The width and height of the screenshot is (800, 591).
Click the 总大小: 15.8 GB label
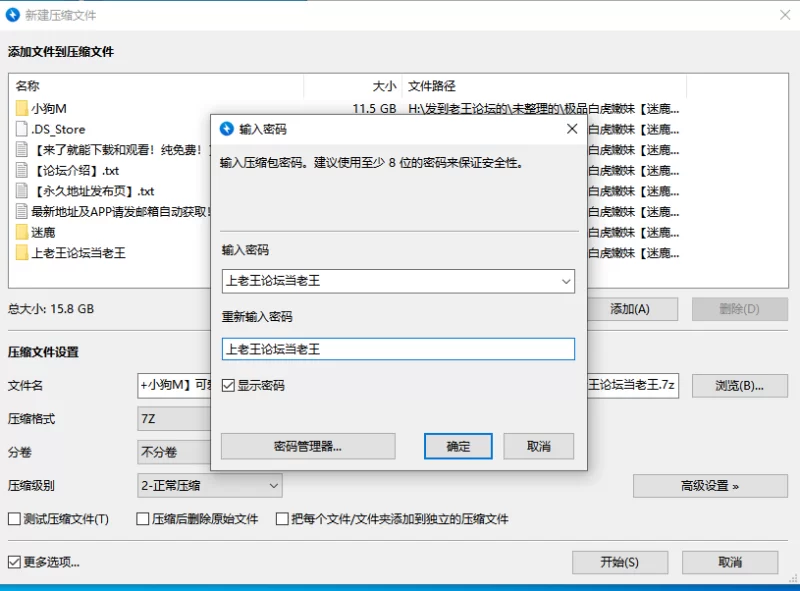tap(51, 309)
